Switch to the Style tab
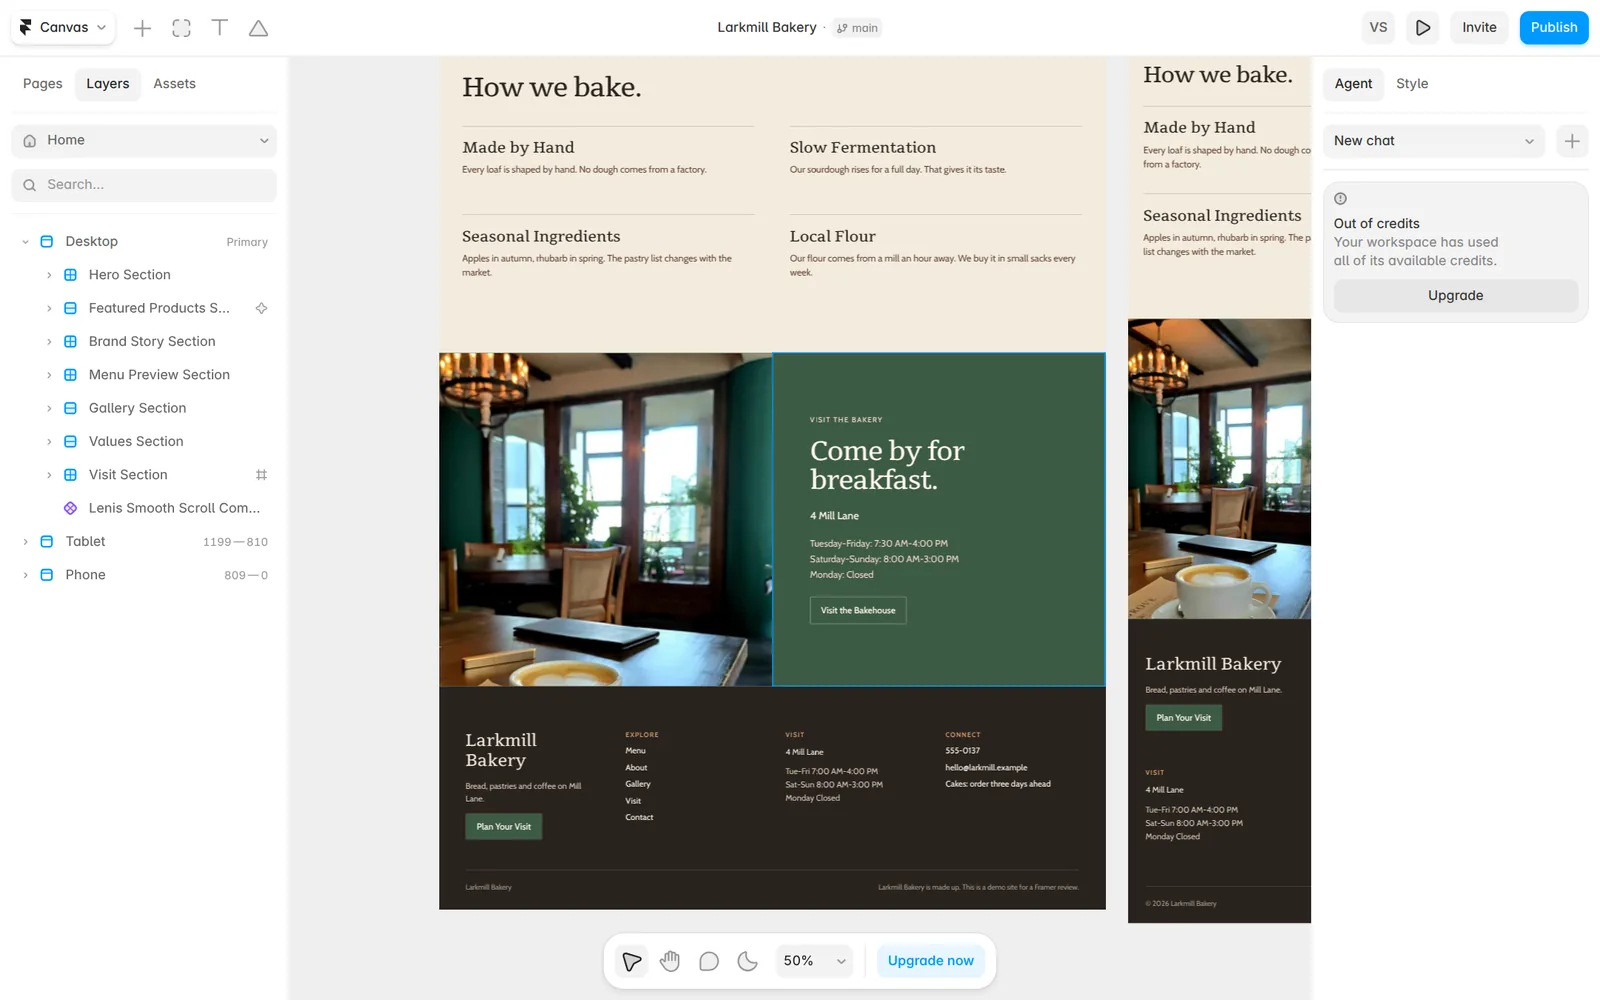1600x1000 pixels. (1412, 84)
